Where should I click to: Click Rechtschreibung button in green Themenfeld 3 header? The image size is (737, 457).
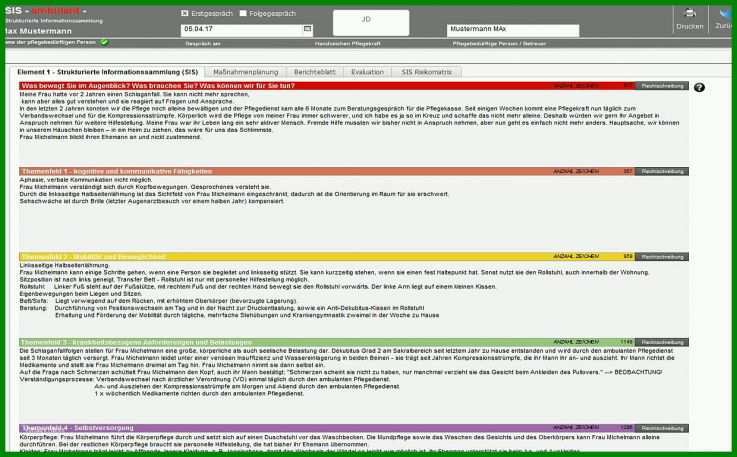click(x=662, y=342)
